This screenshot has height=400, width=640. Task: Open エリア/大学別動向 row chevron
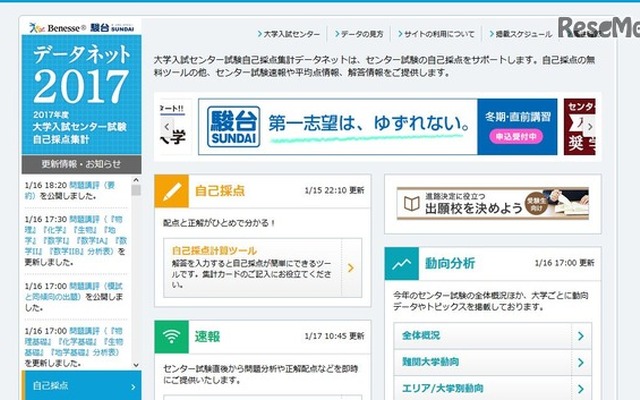(x=581, y=389)
